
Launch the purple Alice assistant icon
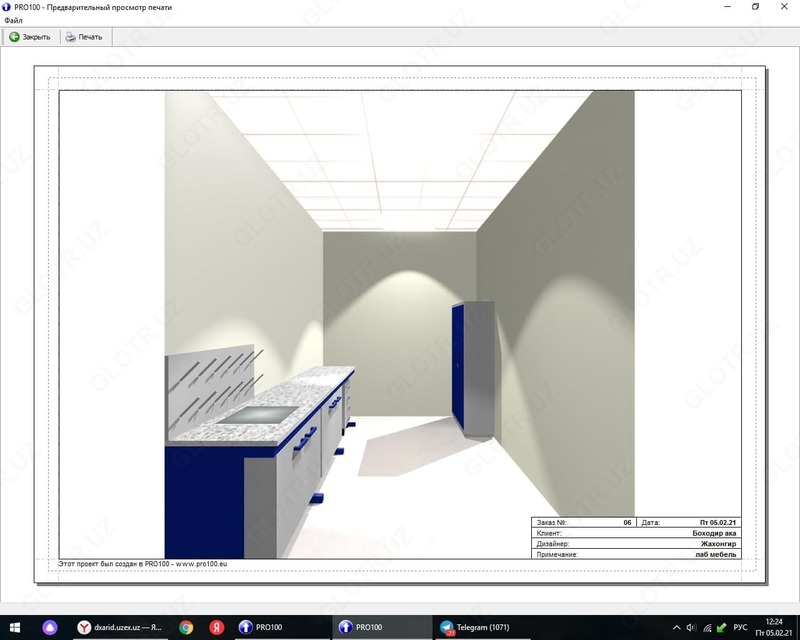(48, 627)
